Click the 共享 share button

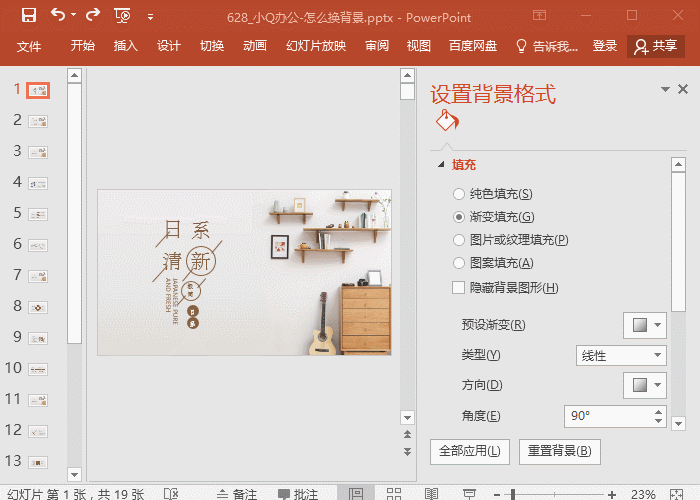(x=656, y=46)
